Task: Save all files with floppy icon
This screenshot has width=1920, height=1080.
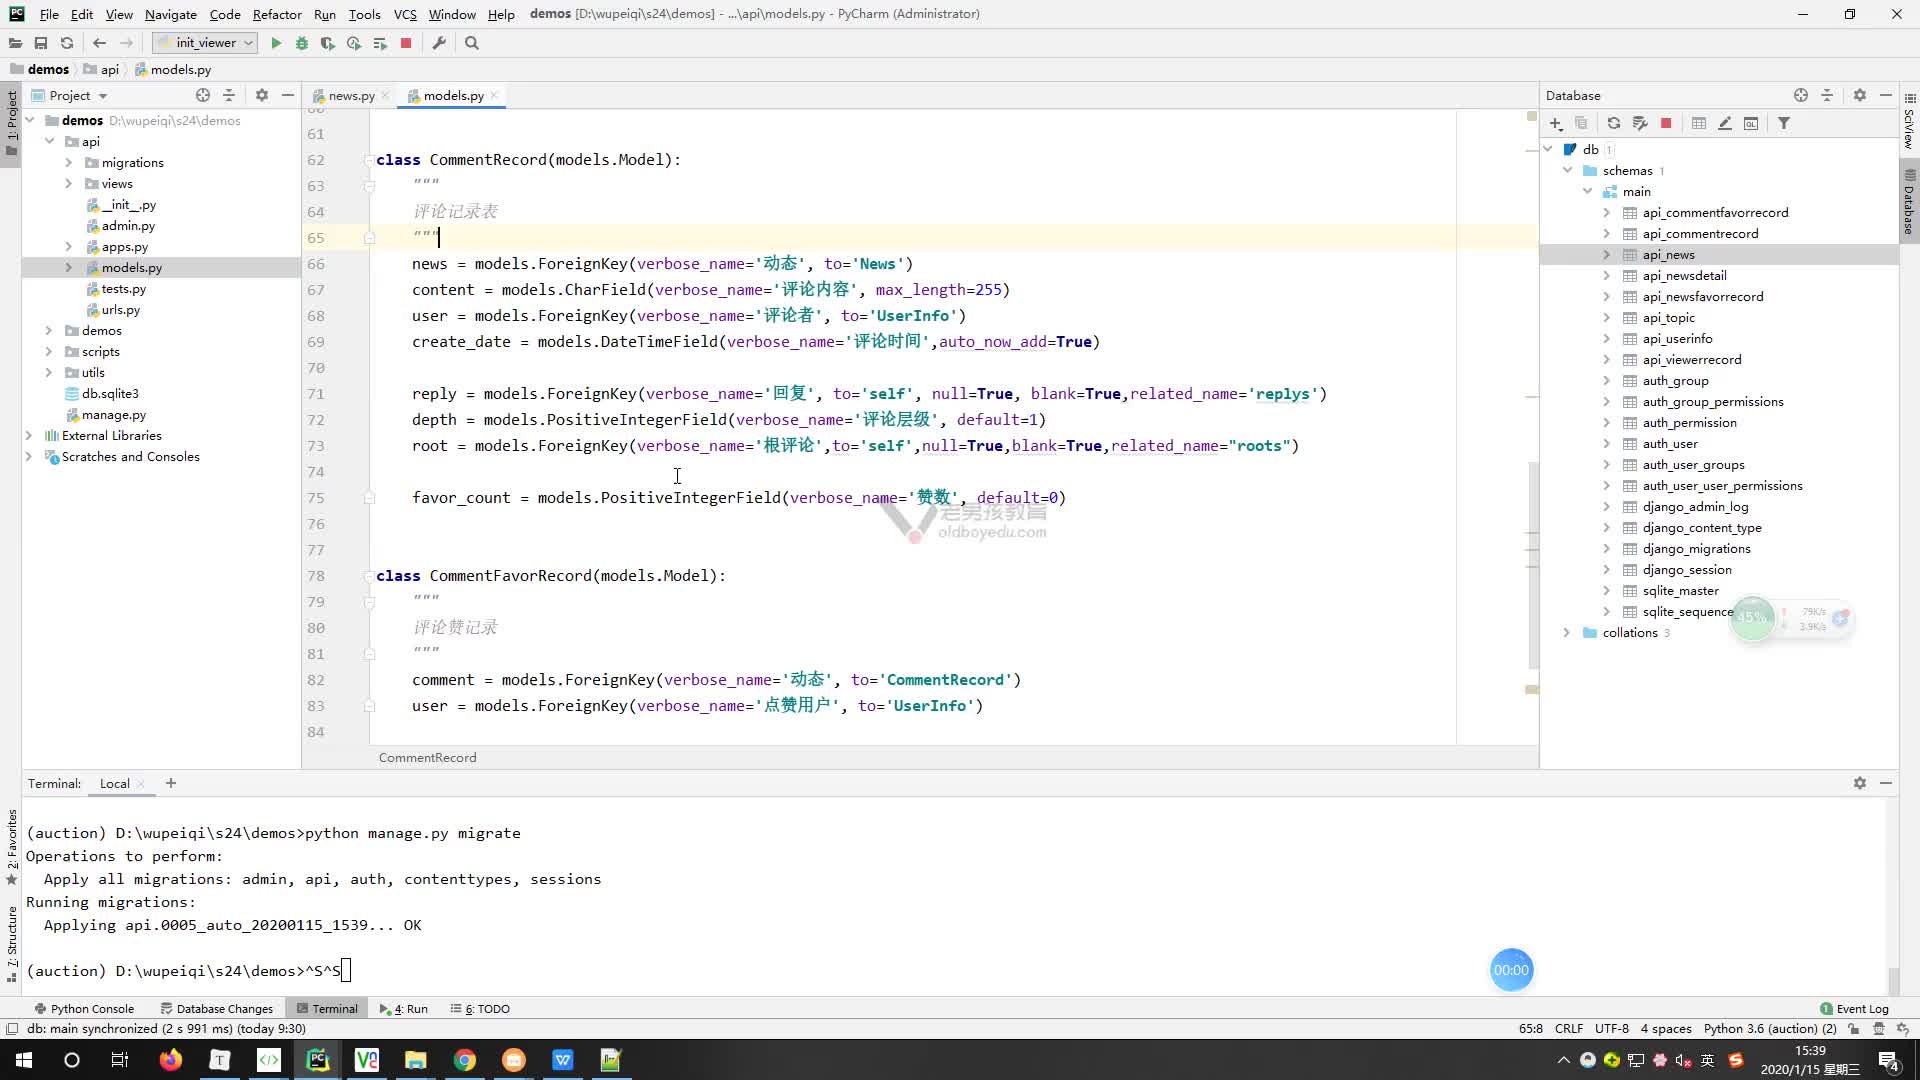Action: pyautogui.click(x=41, y=43)
